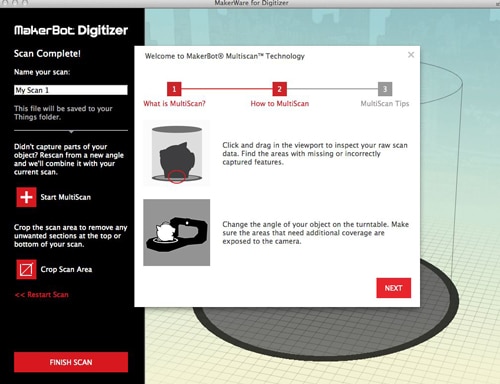Screen dimensions: 500x384
Task: Select step 2 numbered marker
Action: 279,89
